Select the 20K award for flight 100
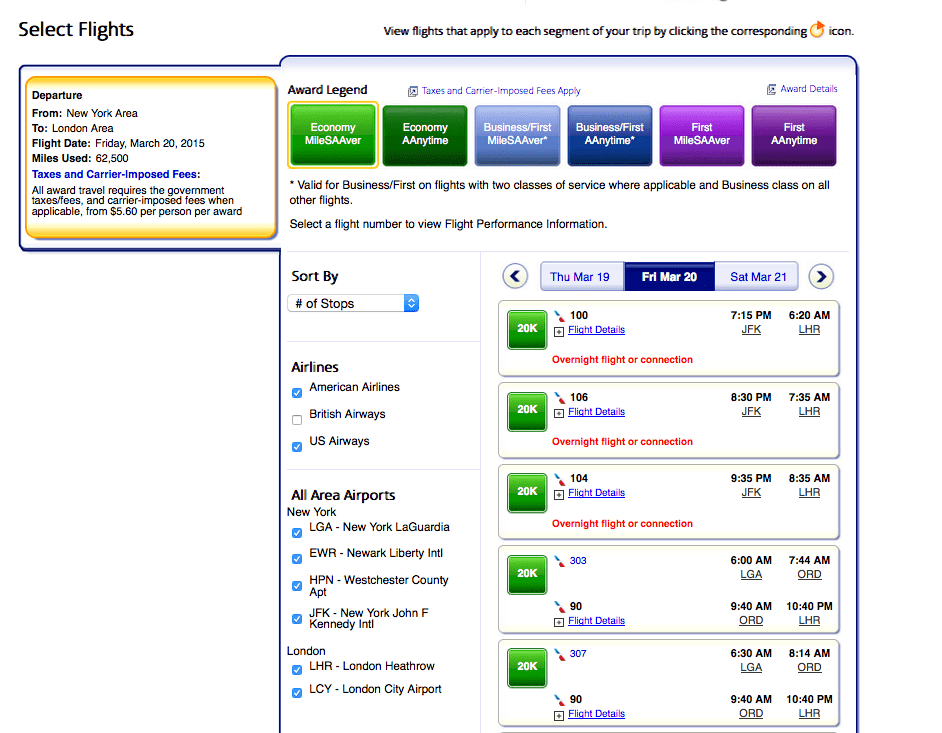The image size is (942, 733). [527, 329]
